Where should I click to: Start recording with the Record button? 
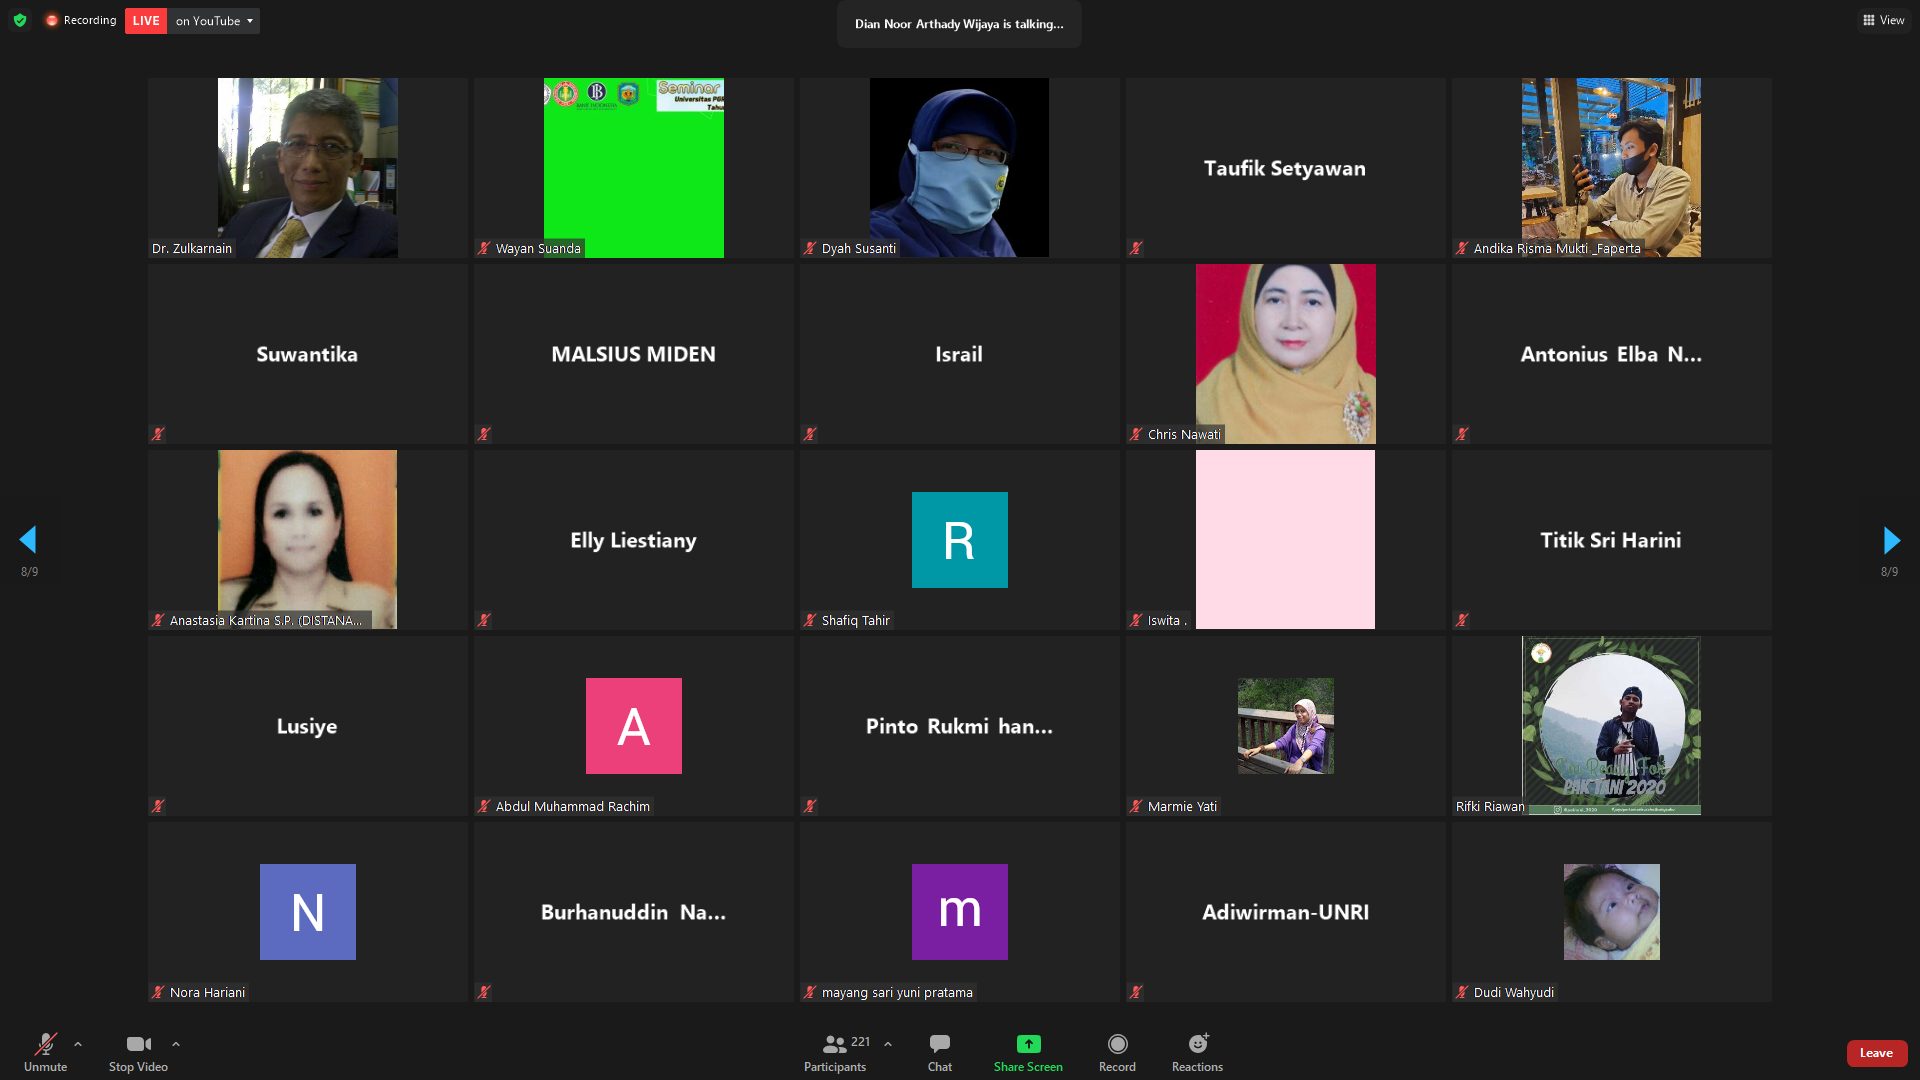(x=1117, y=1053)
